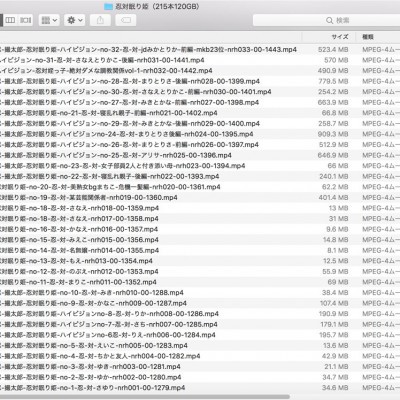The width and height of the screenshot is (400, 400).
Task: Open the gear action menu
Action: 74,20
